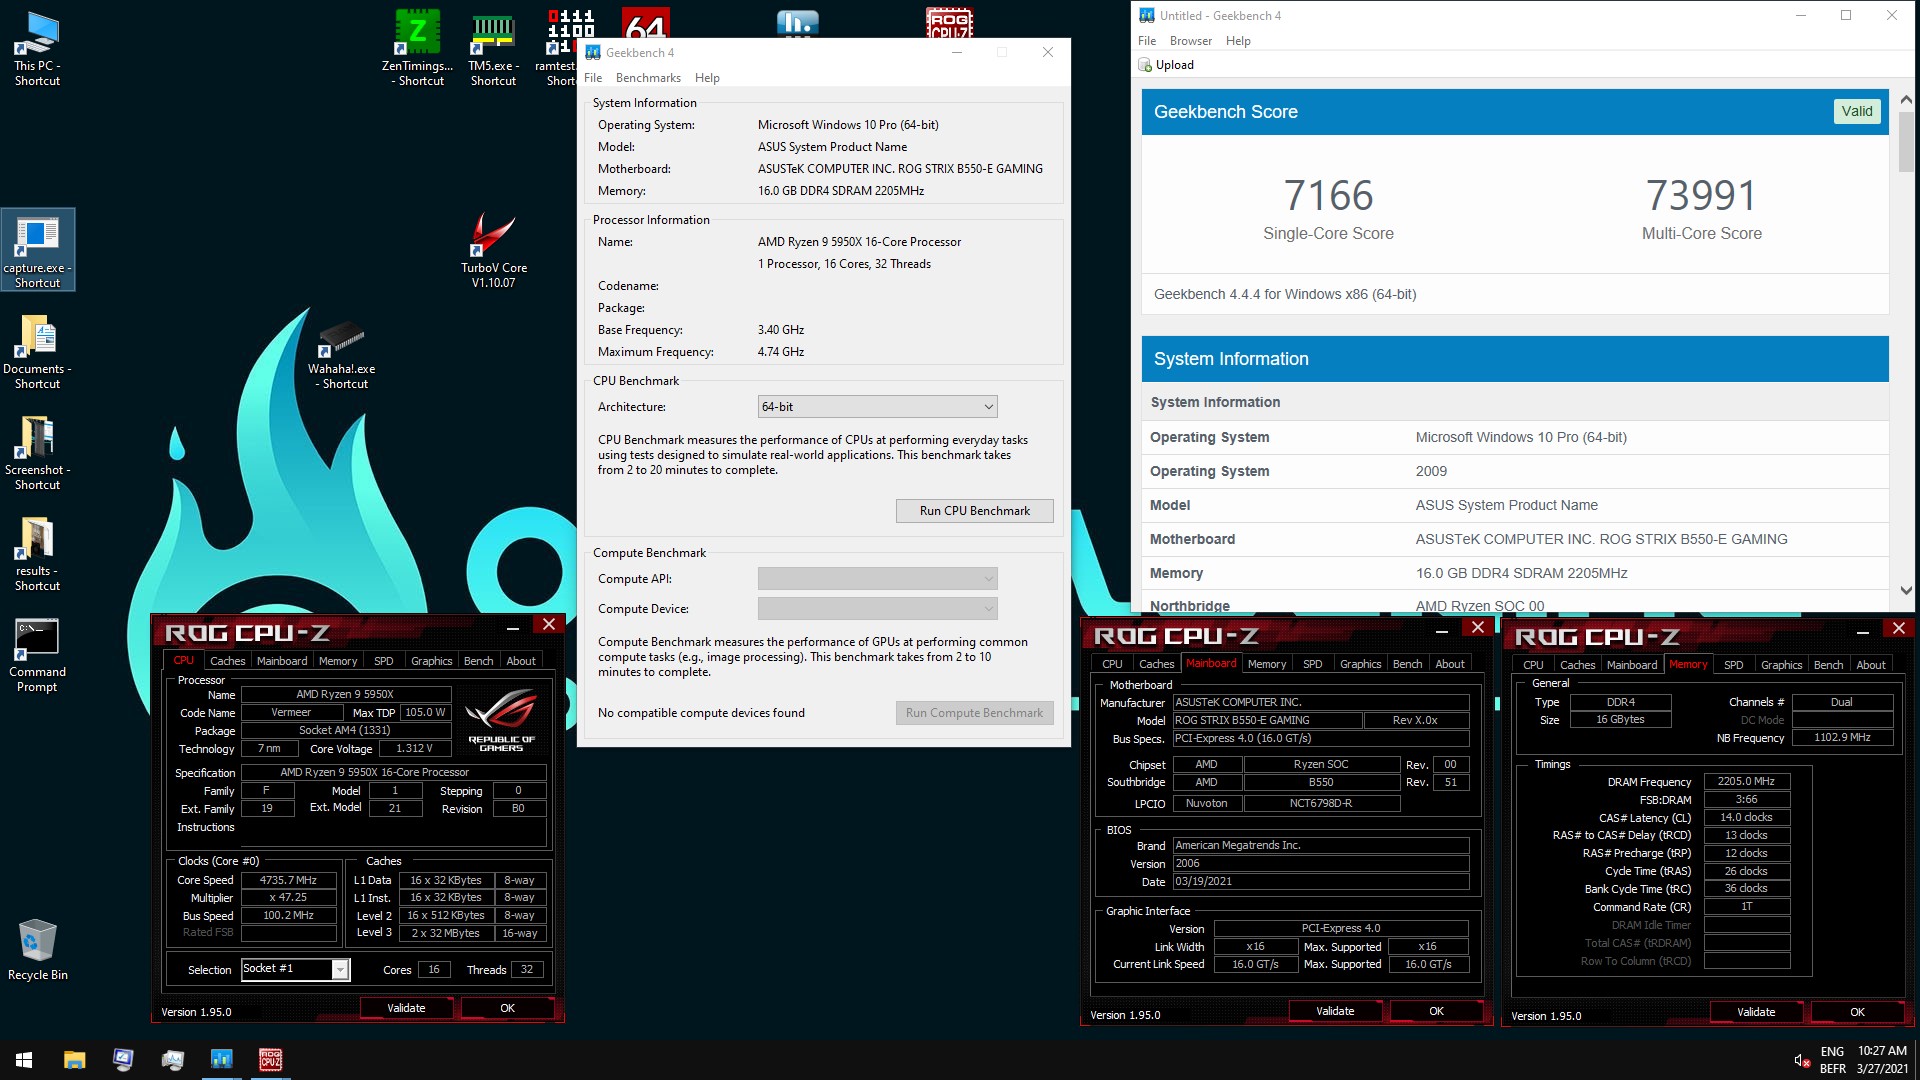Open Browser menu in Untitled Geekbench
1920x1080 pixels.
(x=1190, y=41)
